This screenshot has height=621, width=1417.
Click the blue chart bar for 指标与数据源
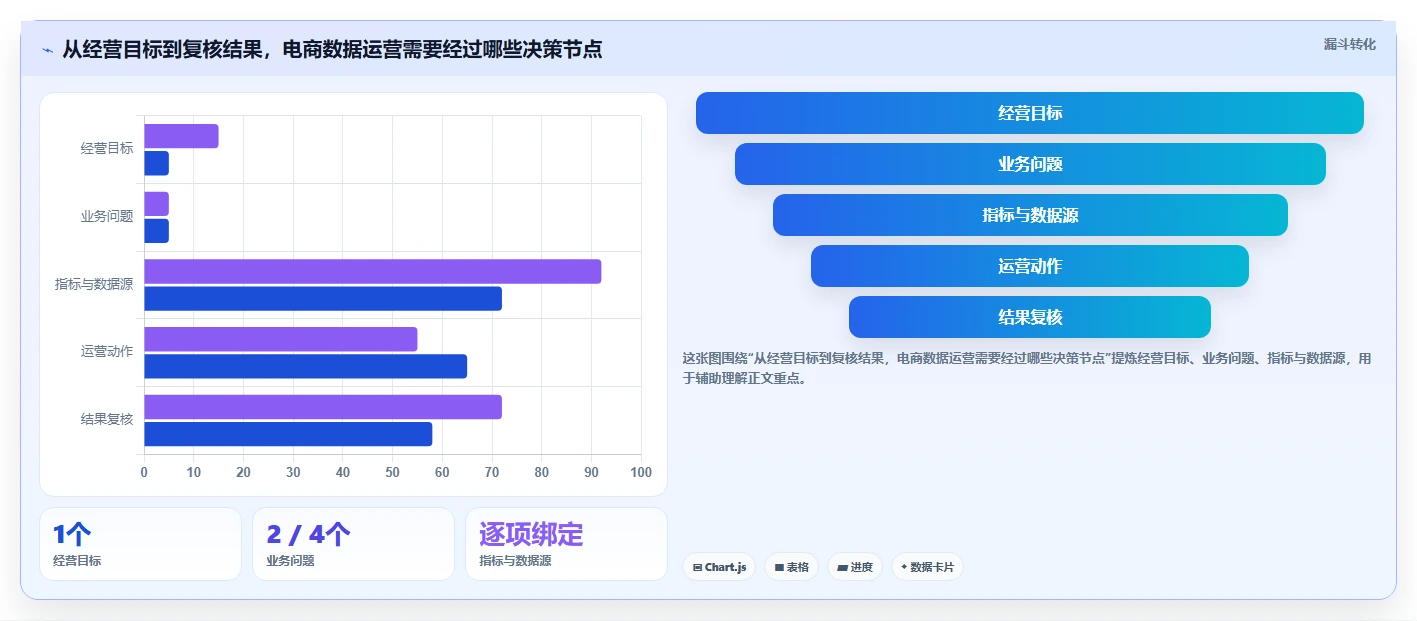[323, 299]
